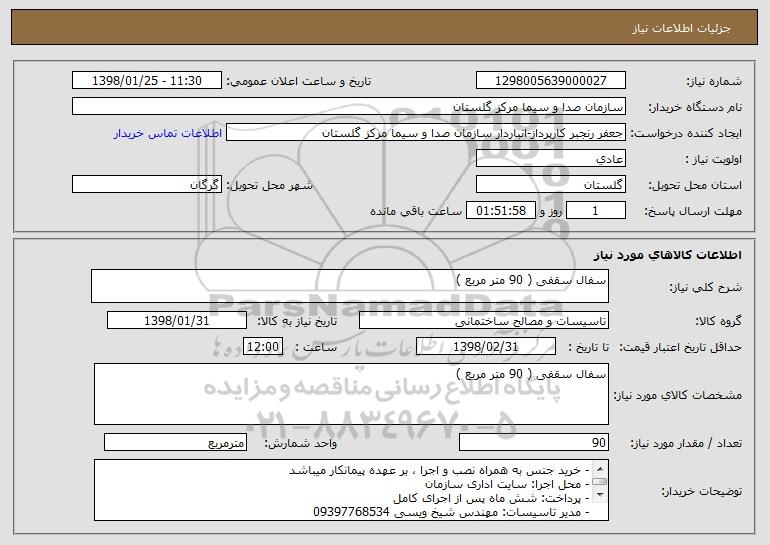Click the heading اطلاعات کالاهای مورد نیاز
This screenshot has width=770, height=545.
point(667,254)
